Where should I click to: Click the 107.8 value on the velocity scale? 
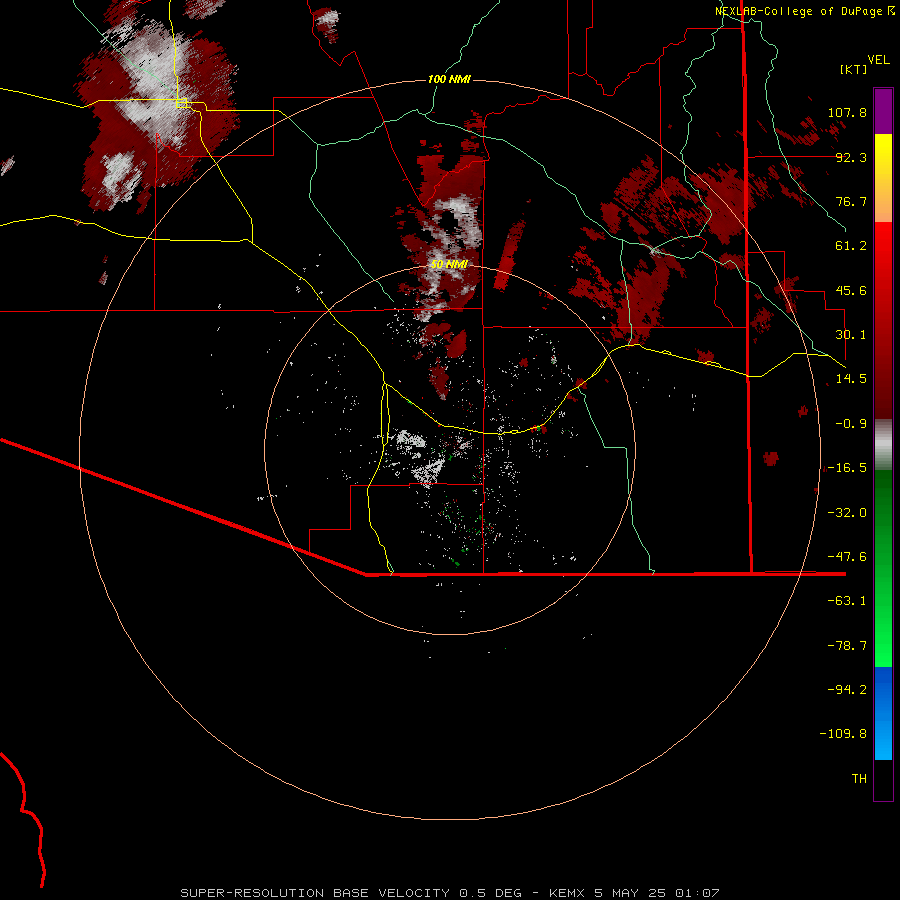click(x=847, y=112)
